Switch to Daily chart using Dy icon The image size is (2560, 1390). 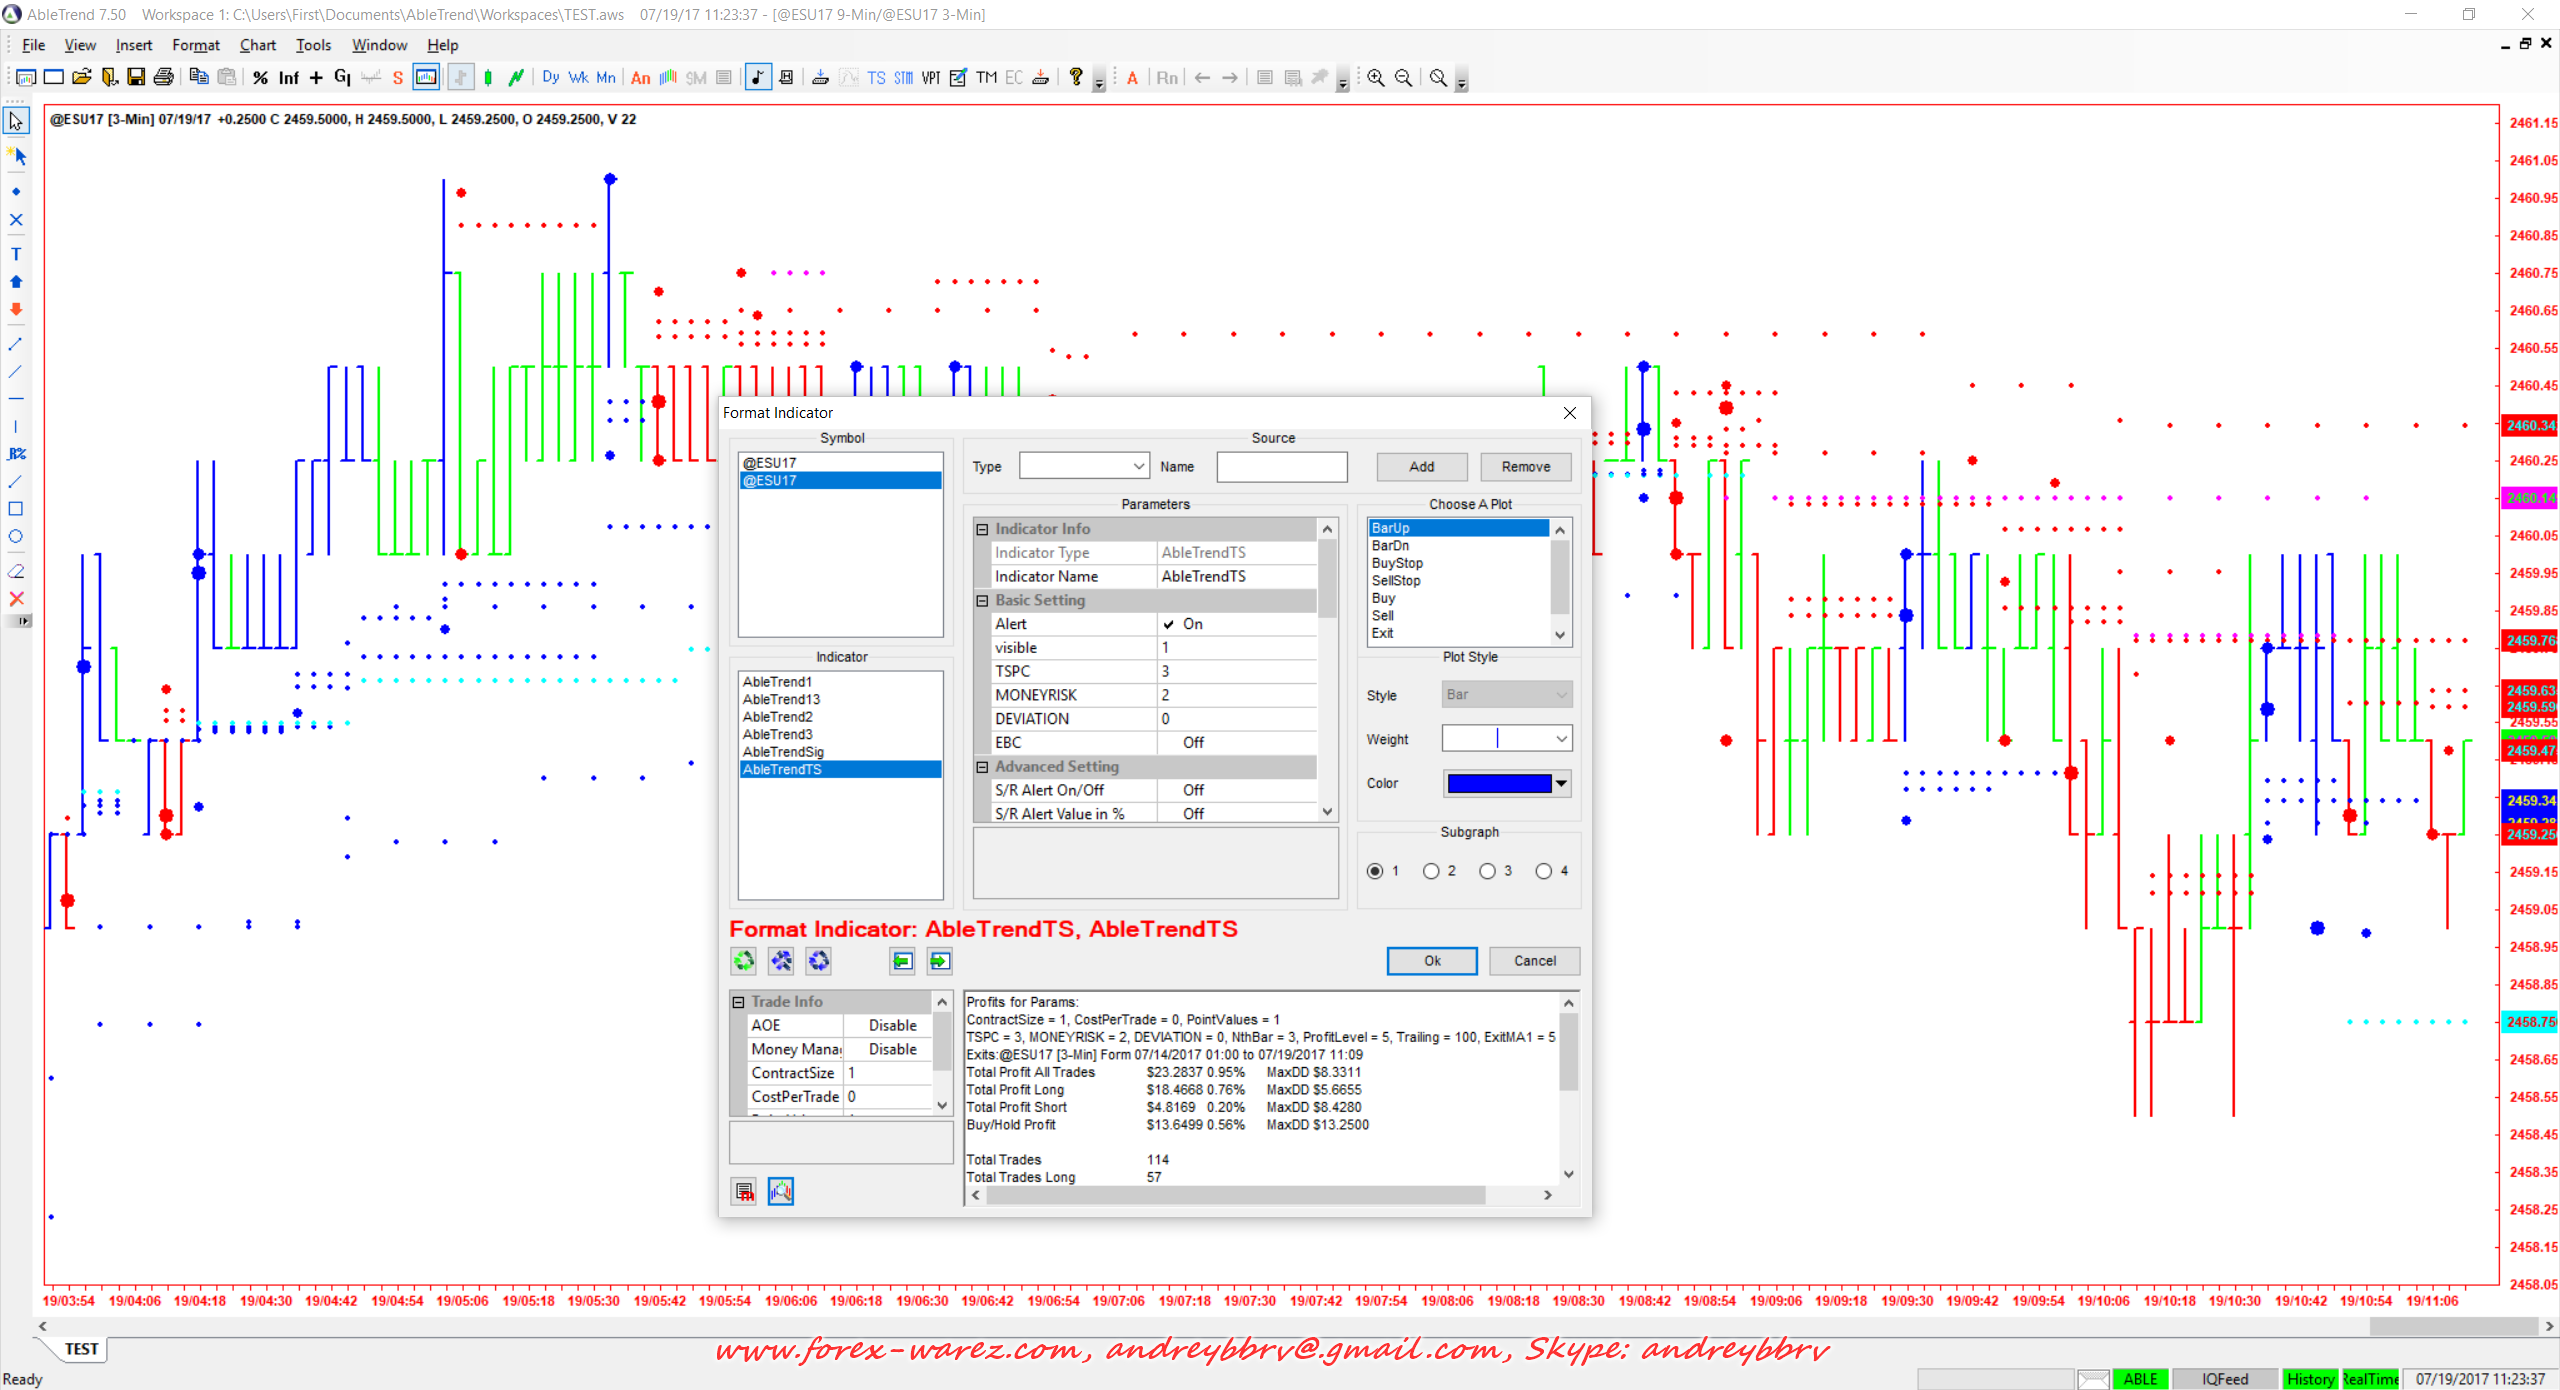[x=550, y=78]
